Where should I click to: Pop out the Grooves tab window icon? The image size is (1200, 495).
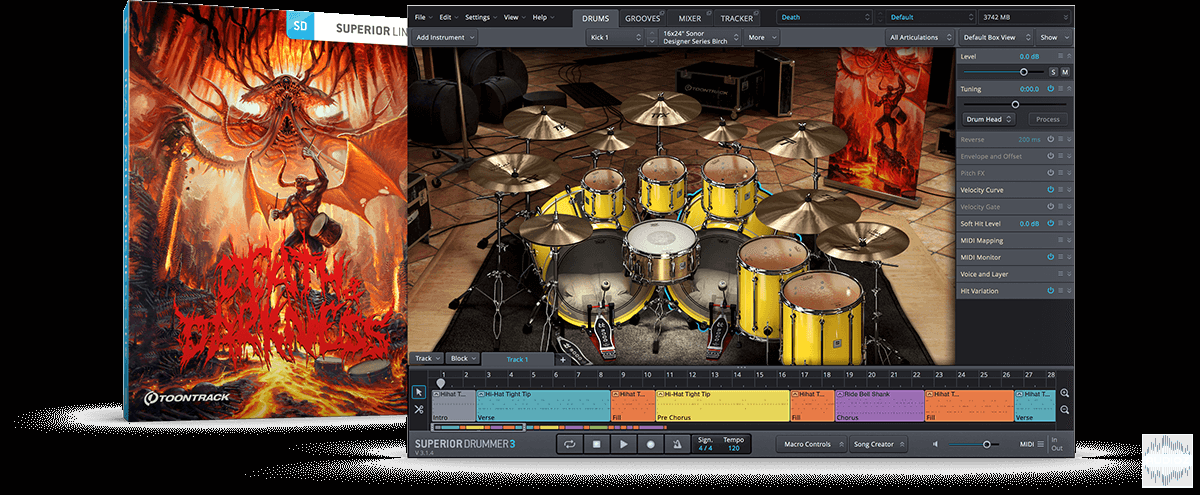664,13
